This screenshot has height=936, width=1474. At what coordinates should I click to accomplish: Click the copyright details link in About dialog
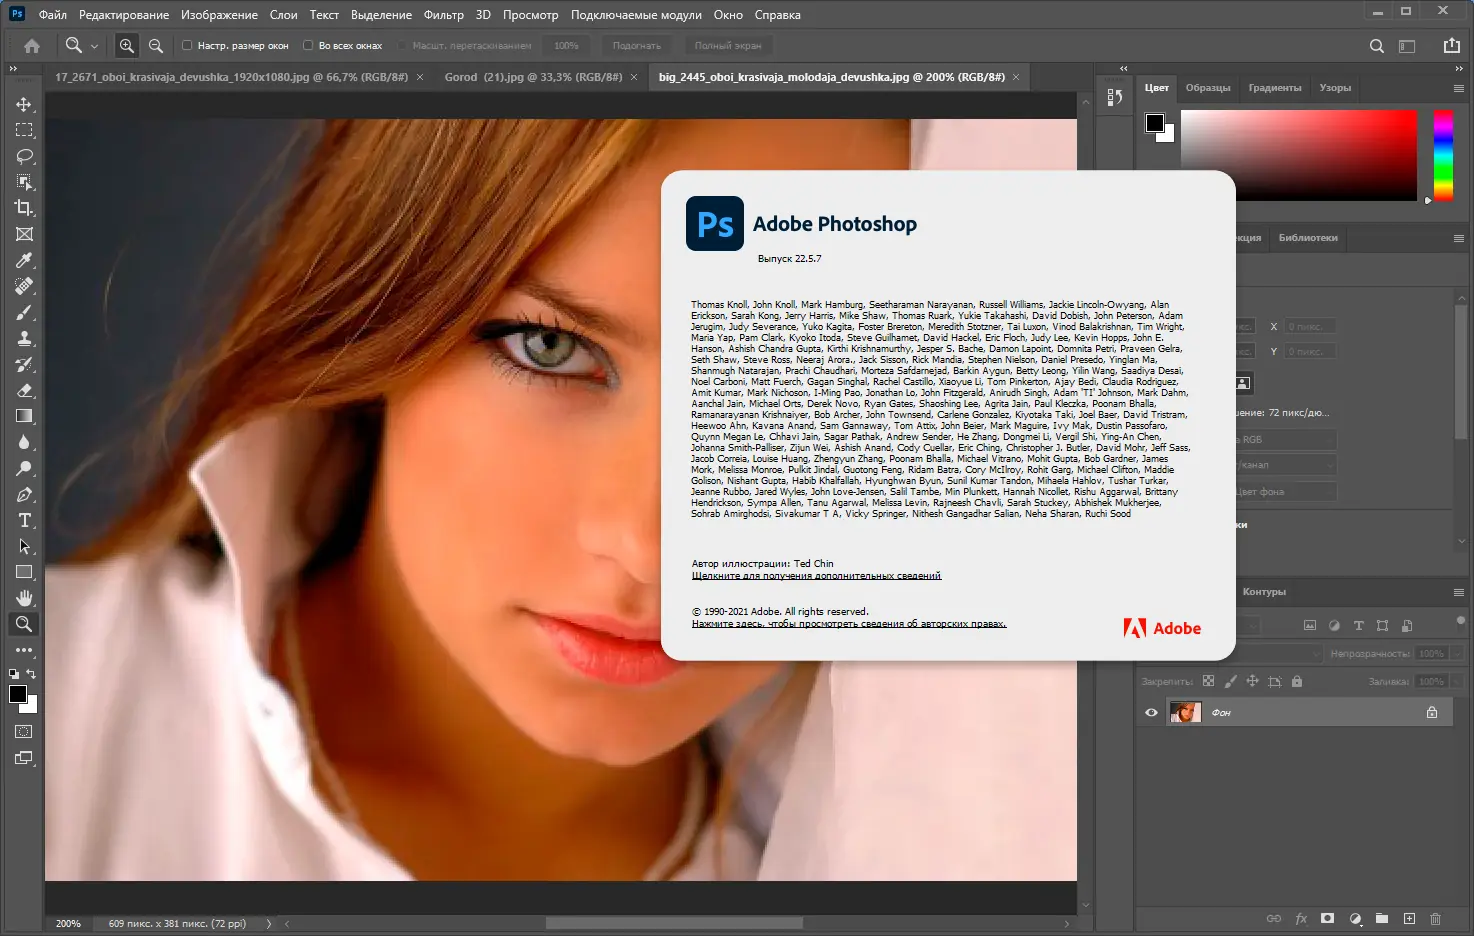click(848, 622)
